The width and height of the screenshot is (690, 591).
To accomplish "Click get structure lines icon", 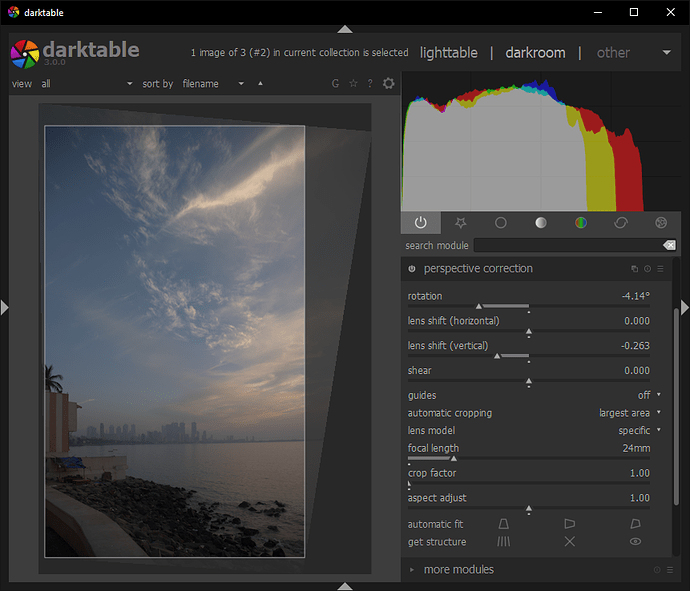I will click(503, 542).
